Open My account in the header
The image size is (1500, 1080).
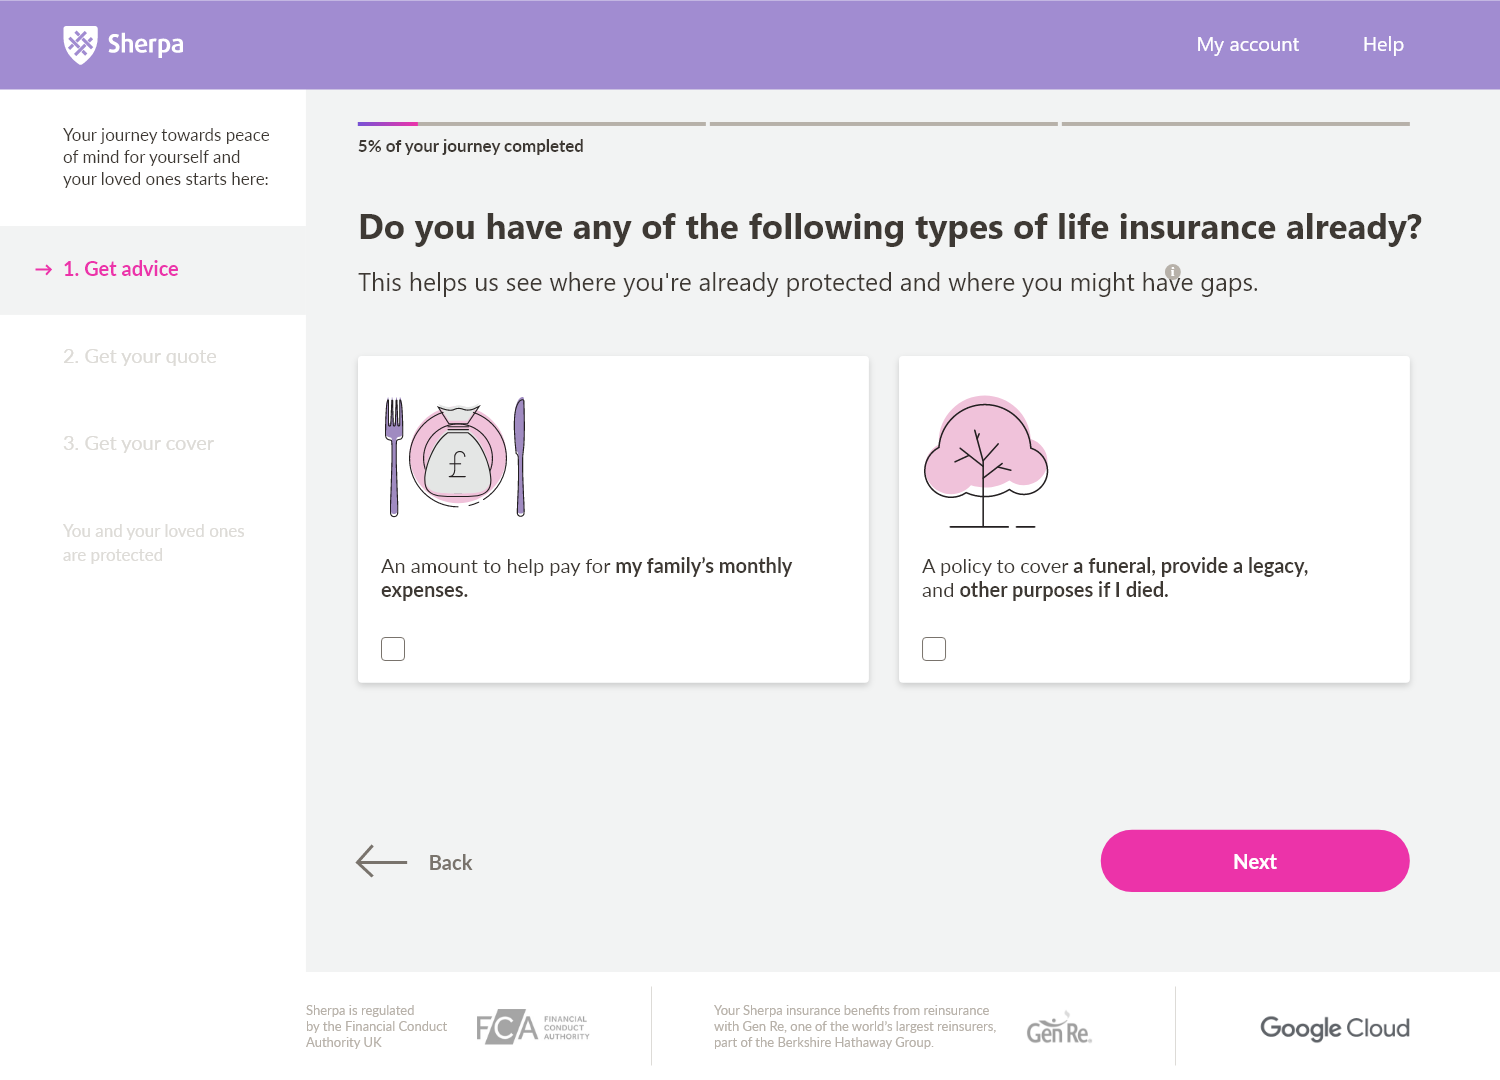(x=1248, y=44)
